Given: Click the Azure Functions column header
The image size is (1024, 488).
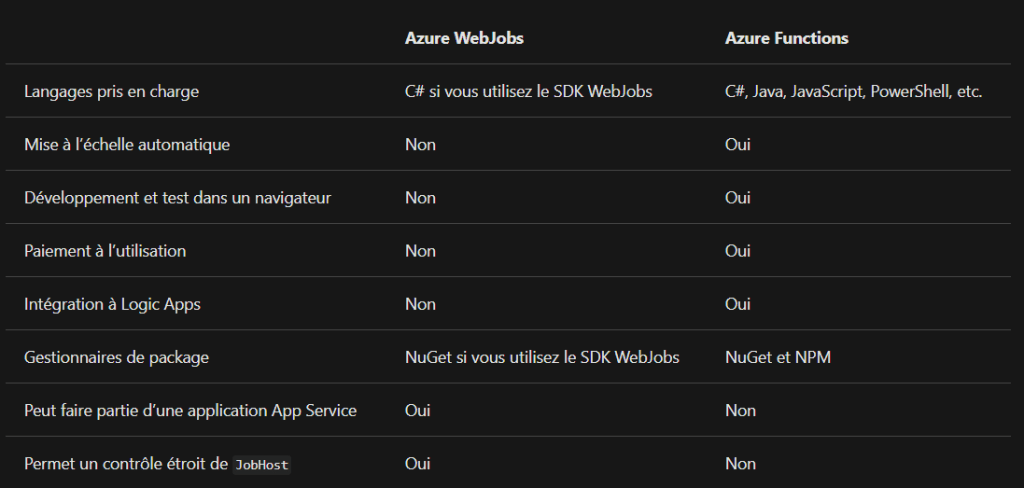Looking at the screenshot, I should 786,38.
